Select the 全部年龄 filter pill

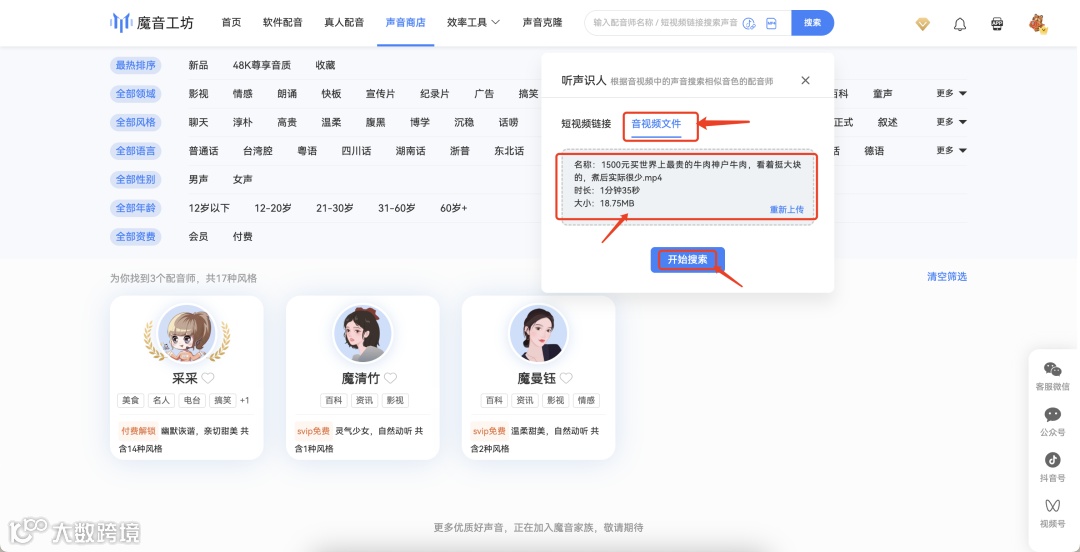(136, 207)
